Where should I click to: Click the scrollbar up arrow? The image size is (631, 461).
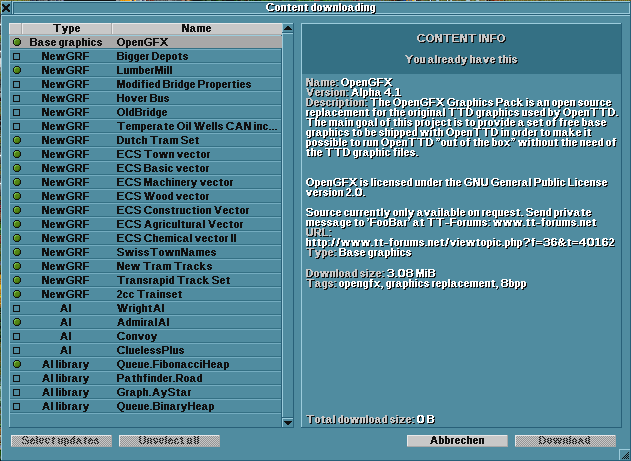[x=288, y=29]
